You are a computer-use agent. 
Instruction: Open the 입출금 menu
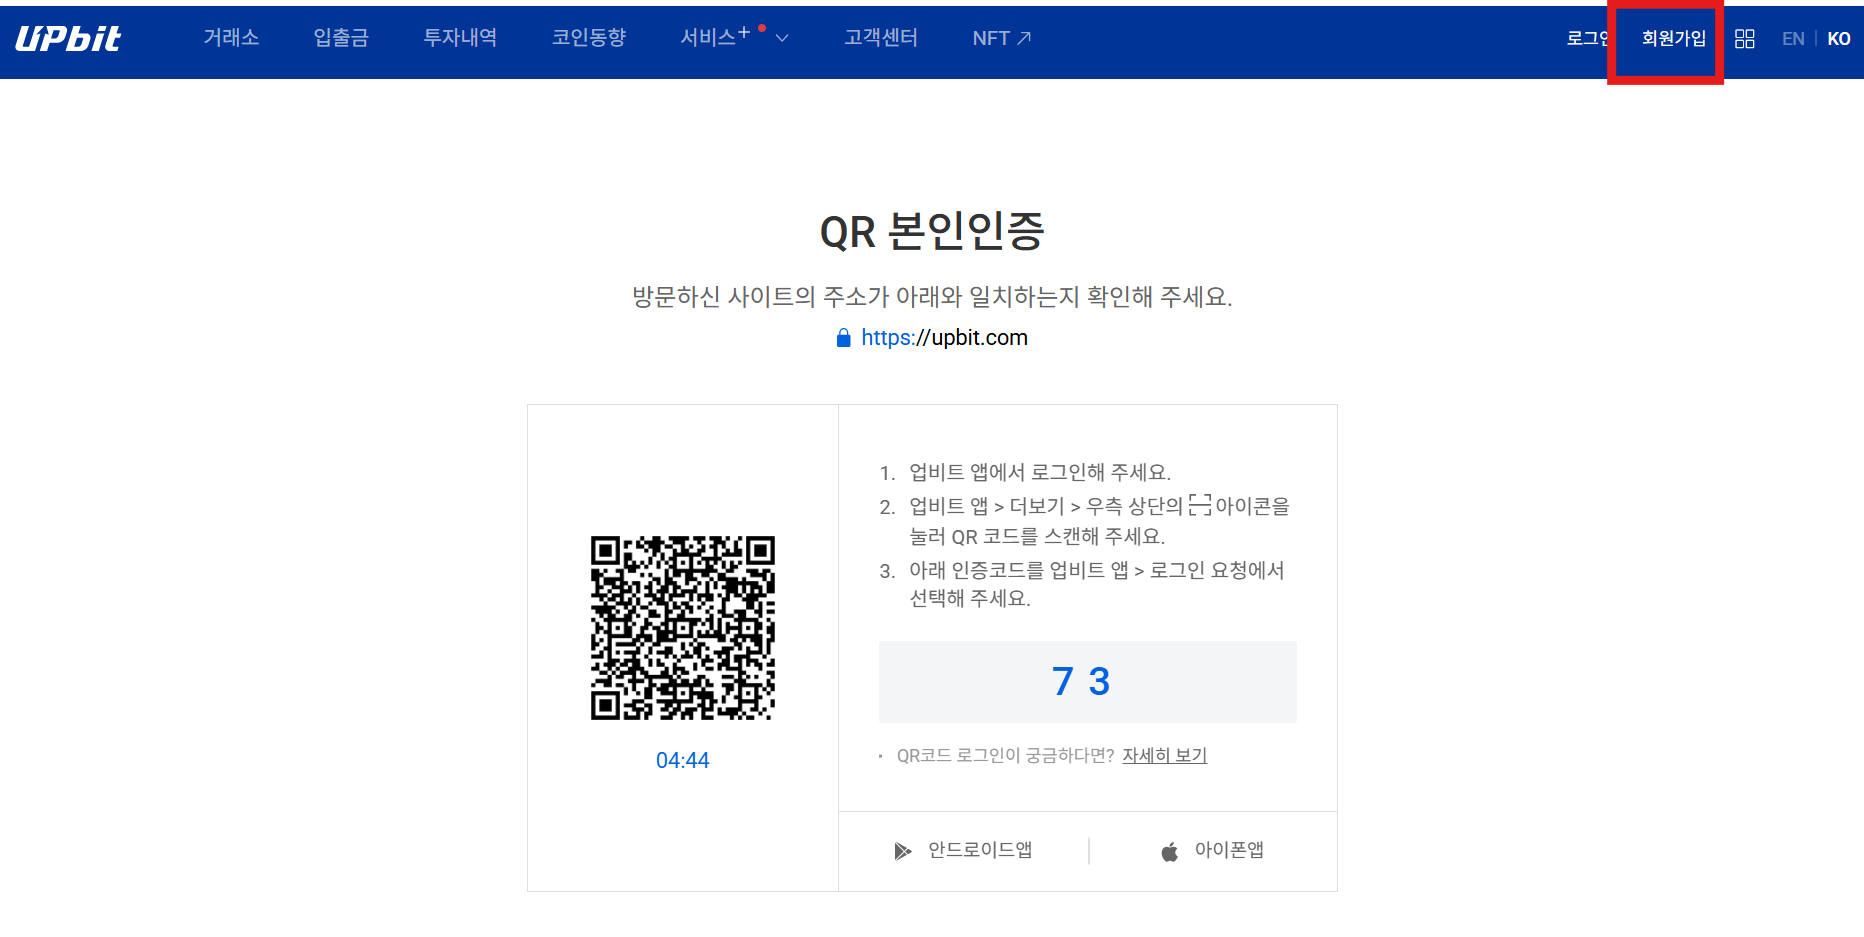point(341,38)
